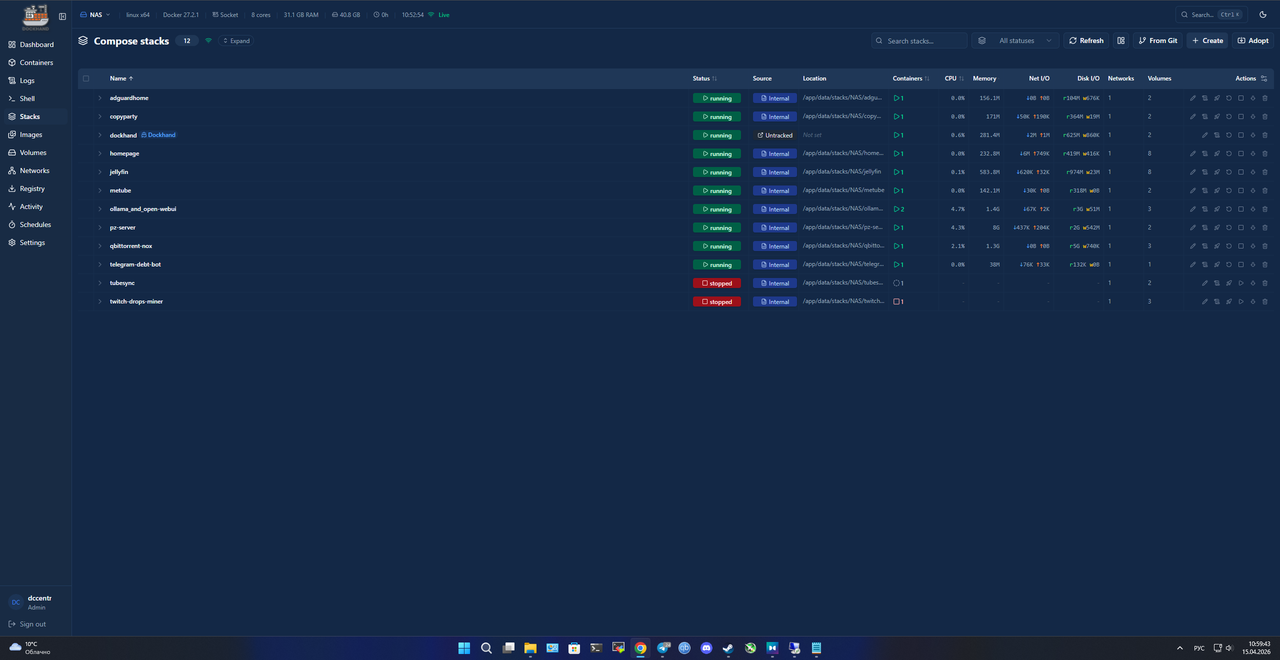Expand the pz-server stack row
This screenshot has width=1280, height=660.
pos(100,228)
